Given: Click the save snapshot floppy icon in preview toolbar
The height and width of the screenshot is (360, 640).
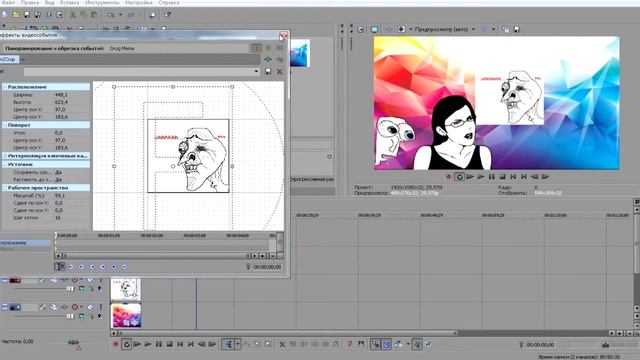Looking at the screenshot, I should (x=516, y=29).
